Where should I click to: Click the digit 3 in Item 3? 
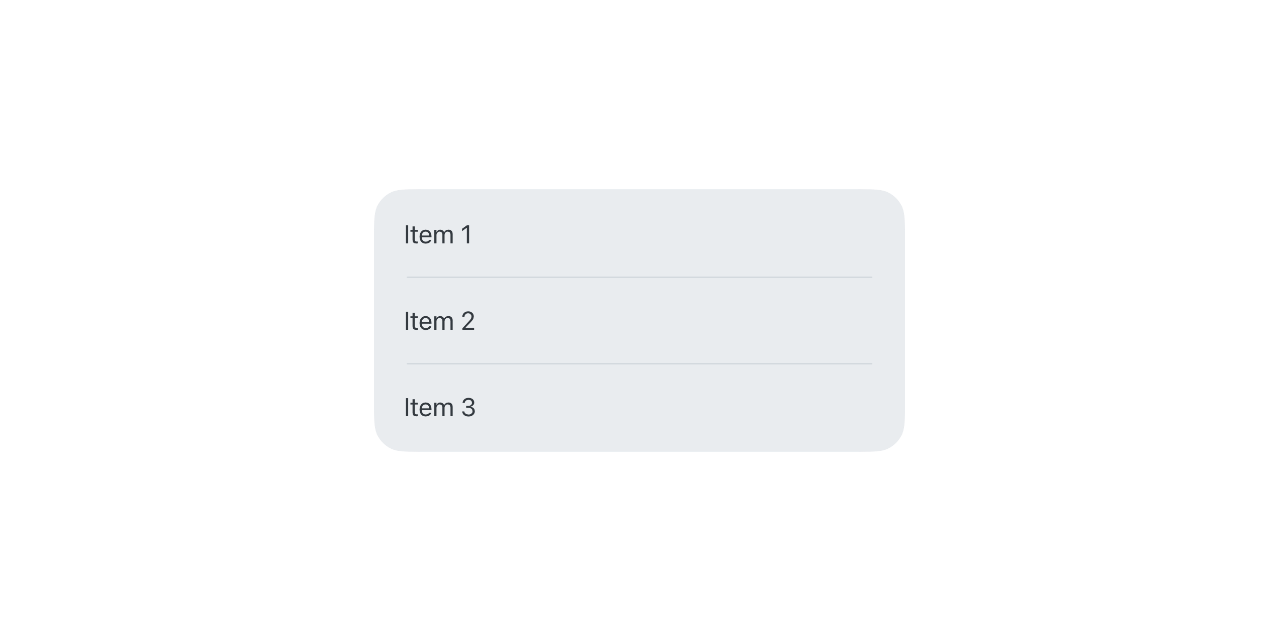[468, 408]
